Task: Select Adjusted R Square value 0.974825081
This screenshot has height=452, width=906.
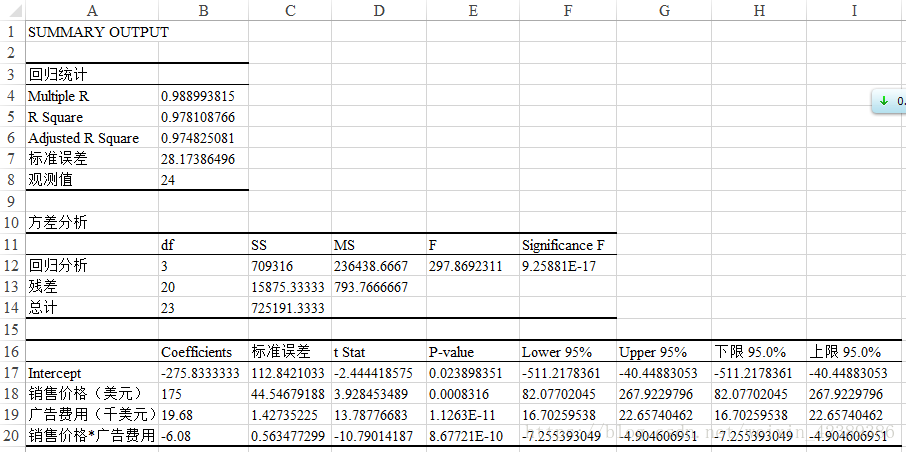Action: tap(203, 138)
